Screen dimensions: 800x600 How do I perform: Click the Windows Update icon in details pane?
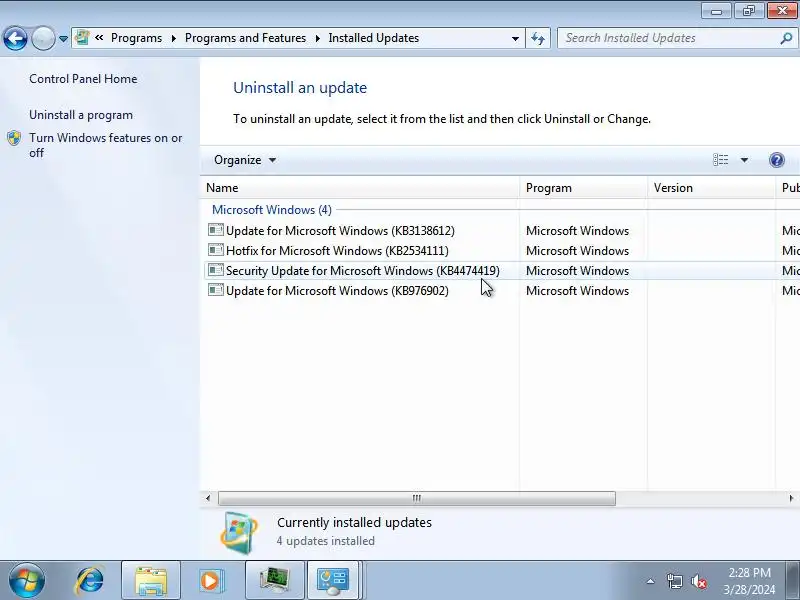pos(238,533)
